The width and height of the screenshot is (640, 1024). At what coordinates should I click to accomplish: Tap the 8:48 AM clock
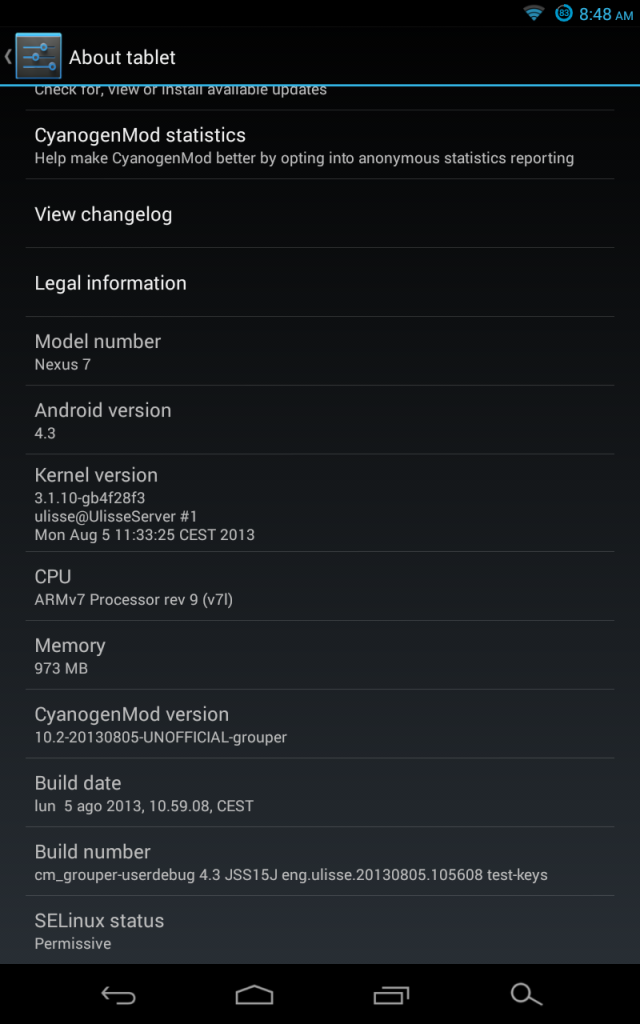[x=606, y=14]
